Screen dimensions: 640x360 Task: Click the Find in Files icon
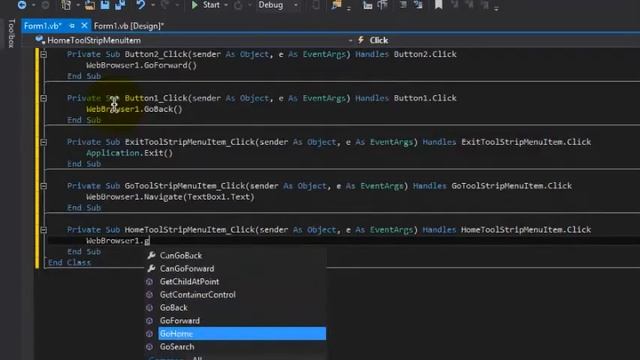click(x=336, y=5)
